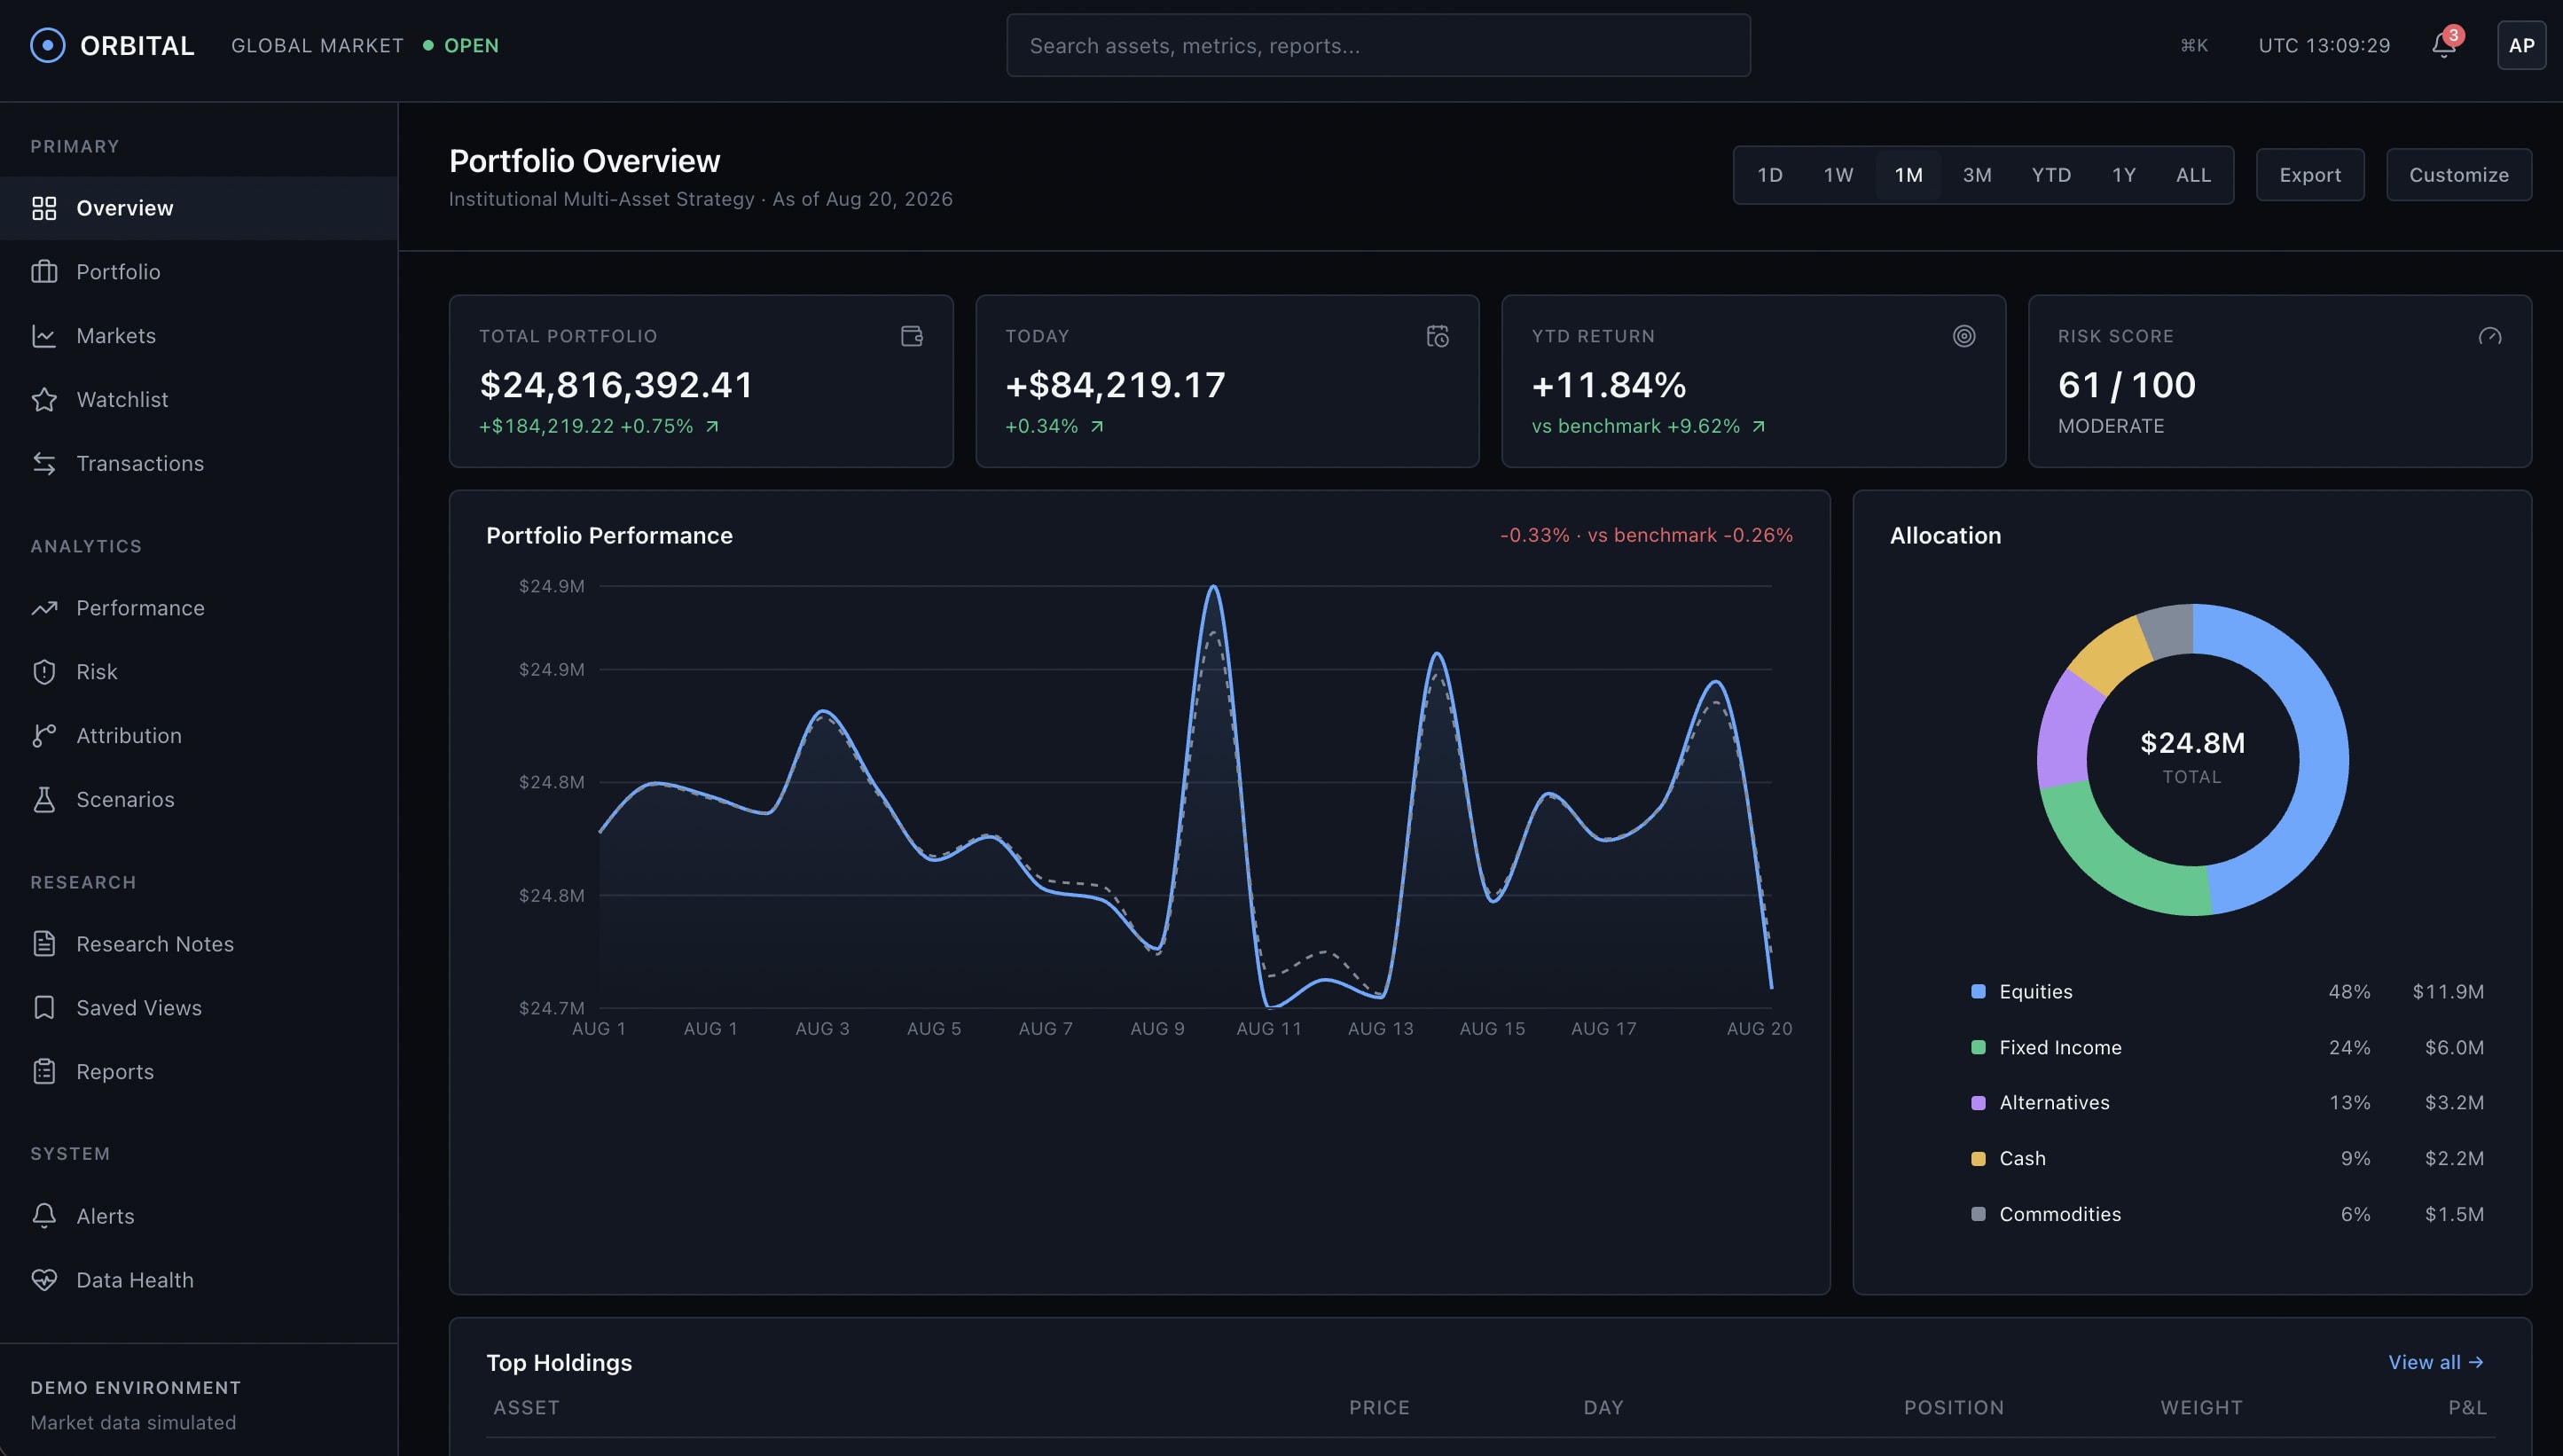2563x1456 pixels.
Task: Click the Research Notes document icon
Action: click(x=44, y=944)
